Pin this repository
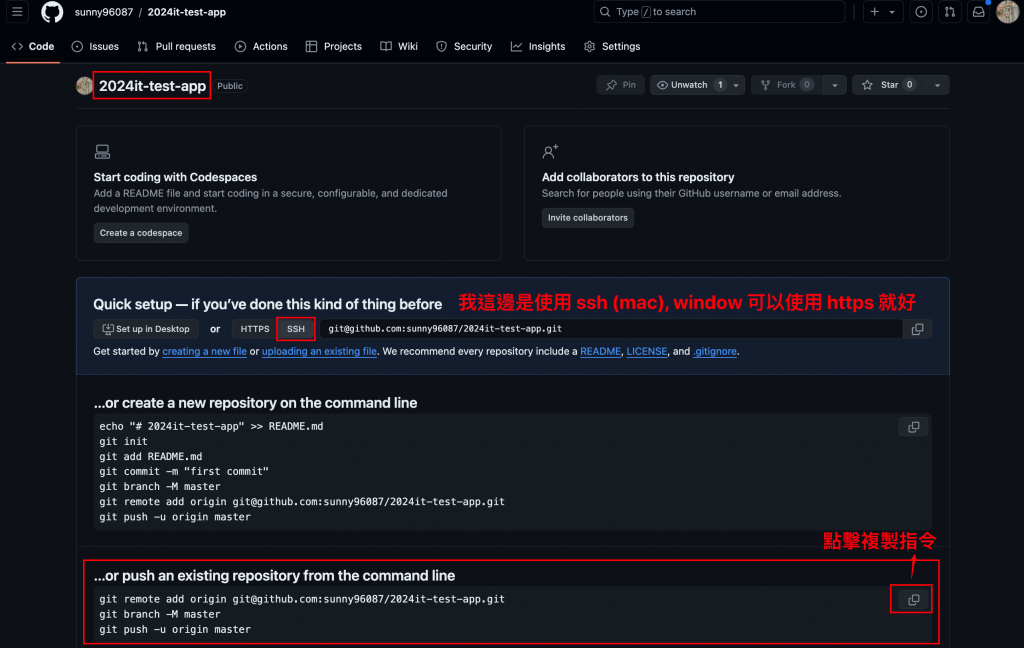The height and width of the screenshot is (648, 1024). pos(620,85)
